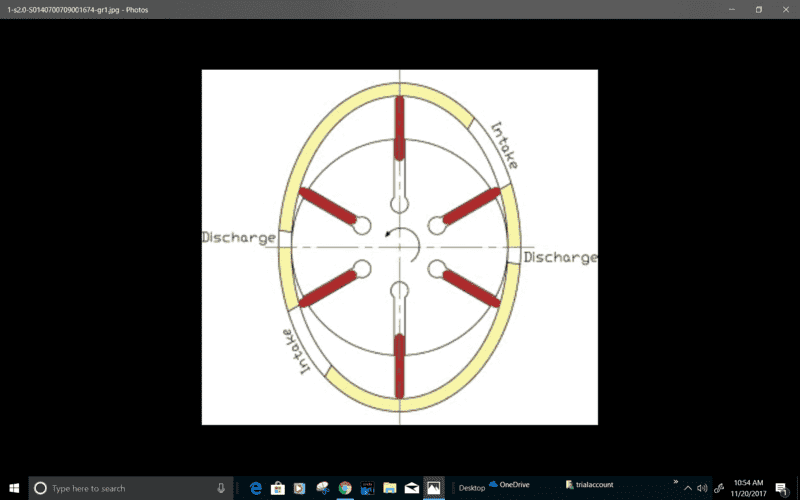Viewport: 800px width, 500px height.
Task: Open the Action Center notifications icon
Action: click(x=782, y=488)
